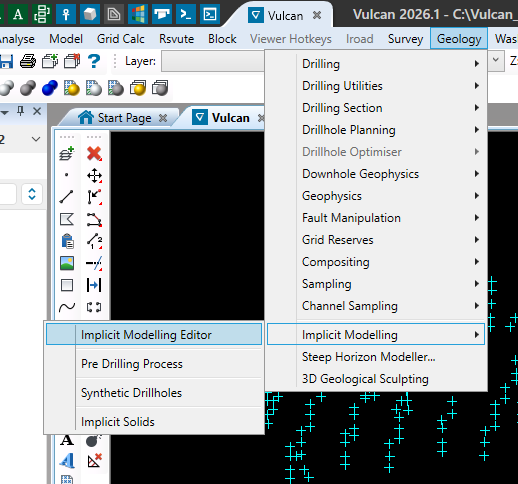
Task: Open the Sampling submenu
Action: [x=376, y=284]
